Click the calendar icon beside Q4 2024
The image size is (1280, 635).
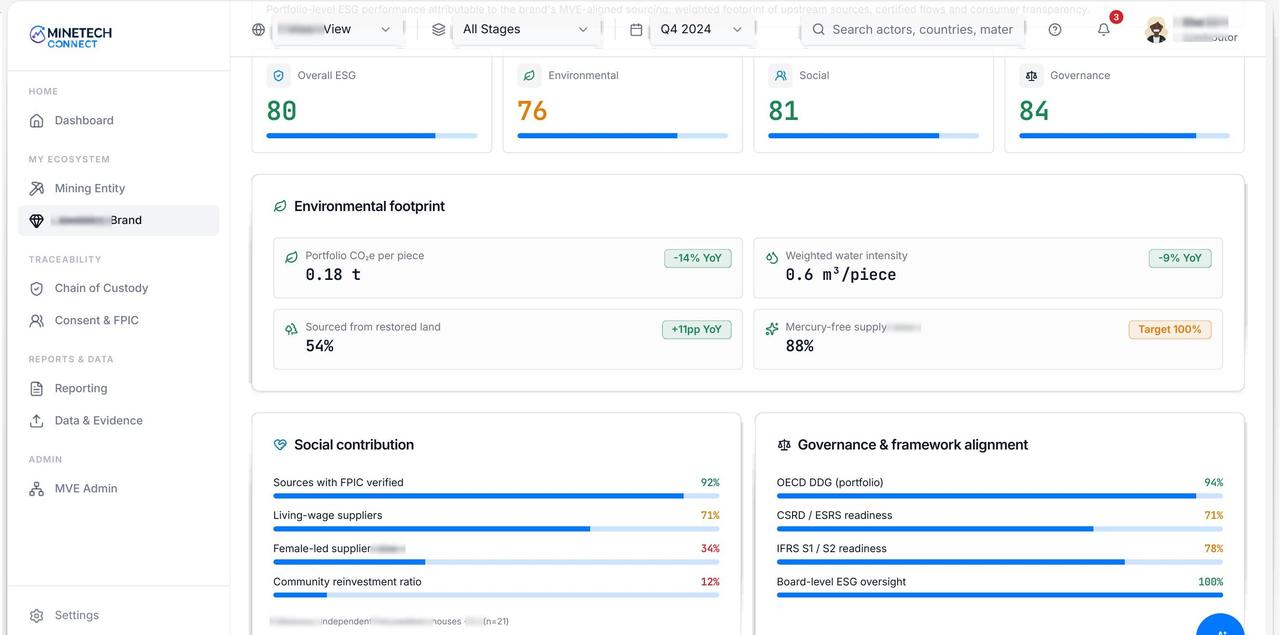[636, 29]
